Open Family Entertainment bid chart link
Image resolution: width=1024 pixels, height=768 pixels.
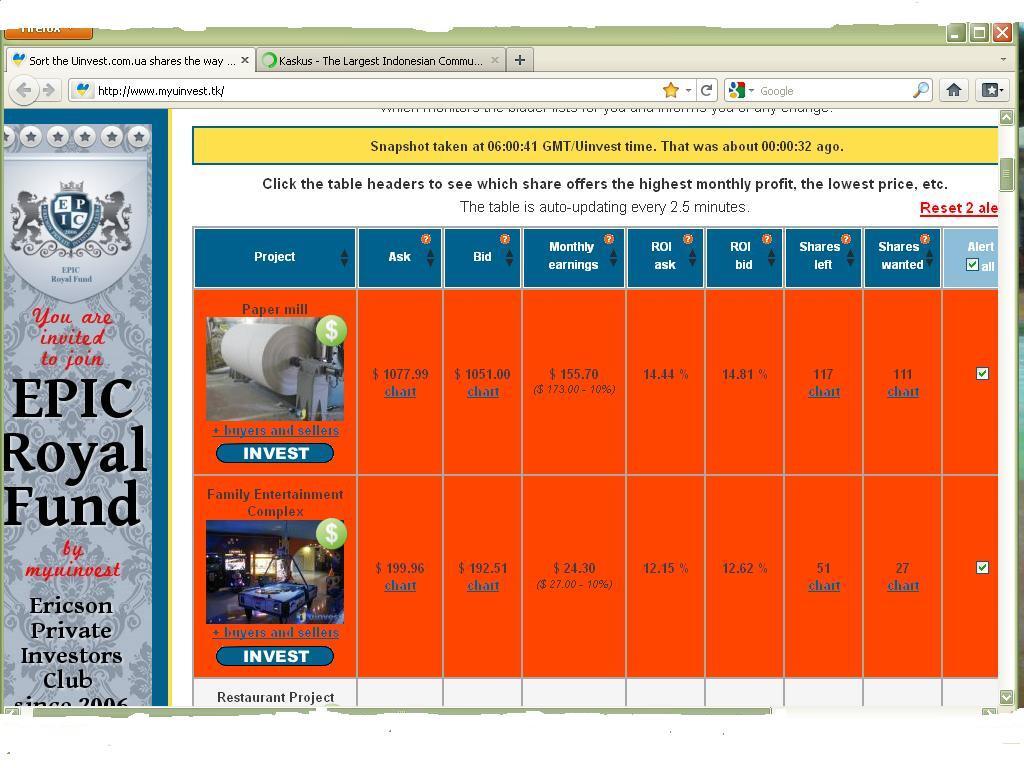483,585
